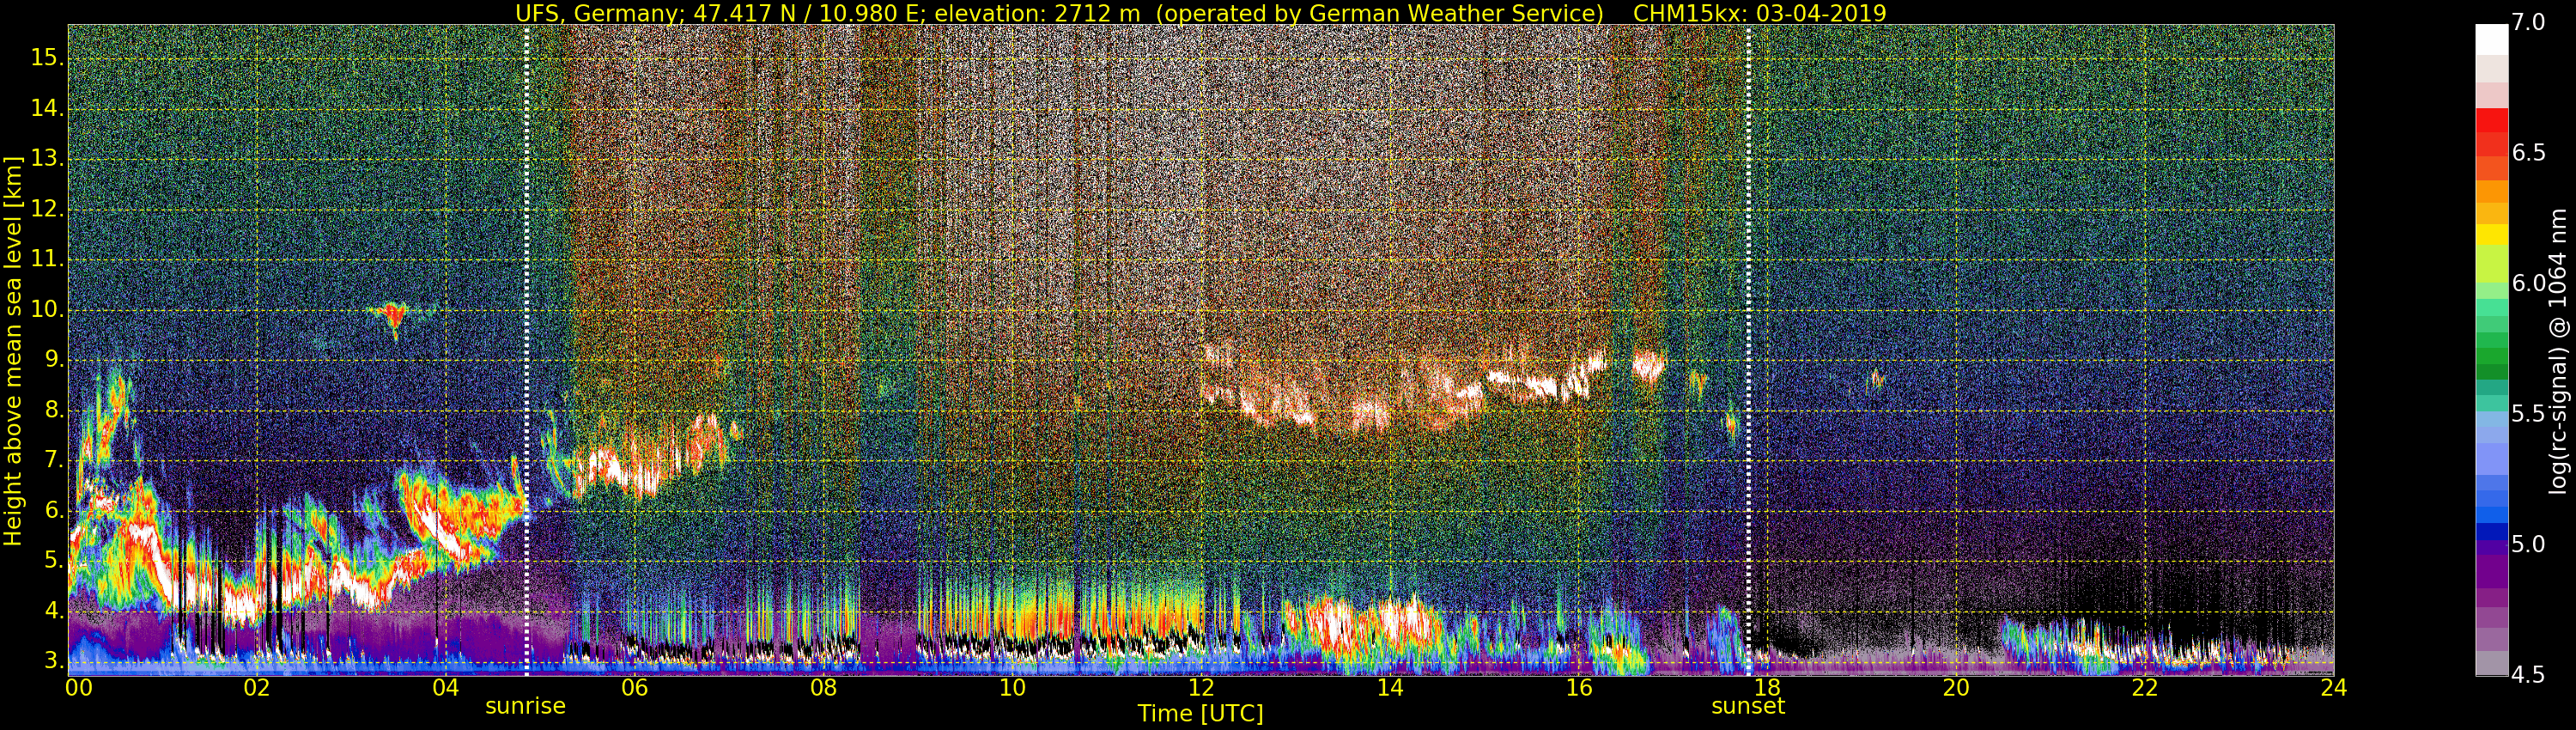Viewport: 2576px width, 730px height.
Task: Click the "10" time tick label
Action: tap(1012, 687)
